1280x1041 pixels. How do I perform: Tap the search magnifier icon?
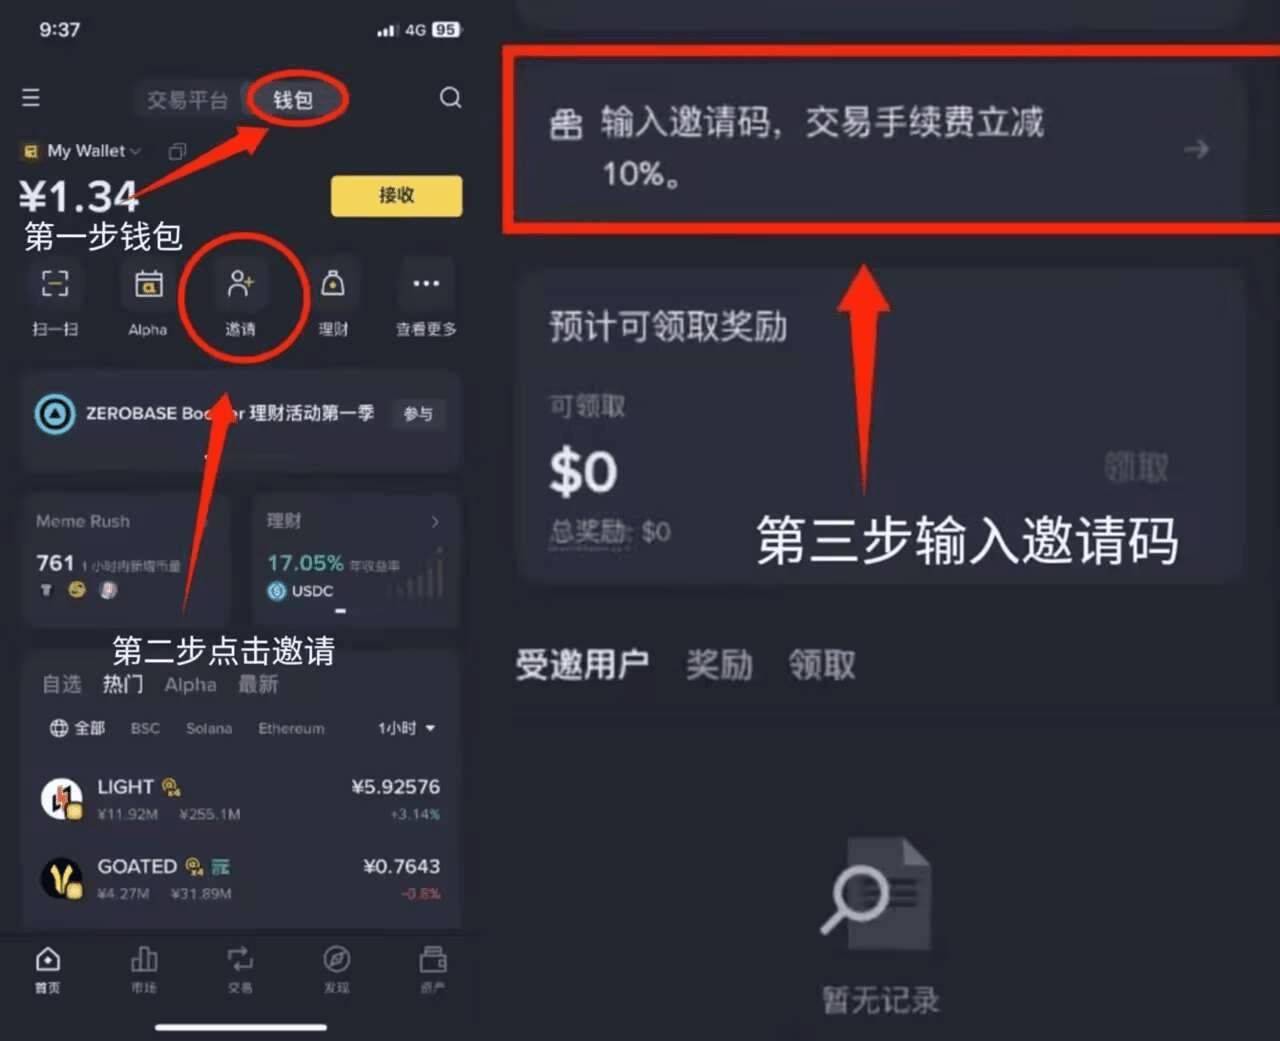click(x=451, y=98)
